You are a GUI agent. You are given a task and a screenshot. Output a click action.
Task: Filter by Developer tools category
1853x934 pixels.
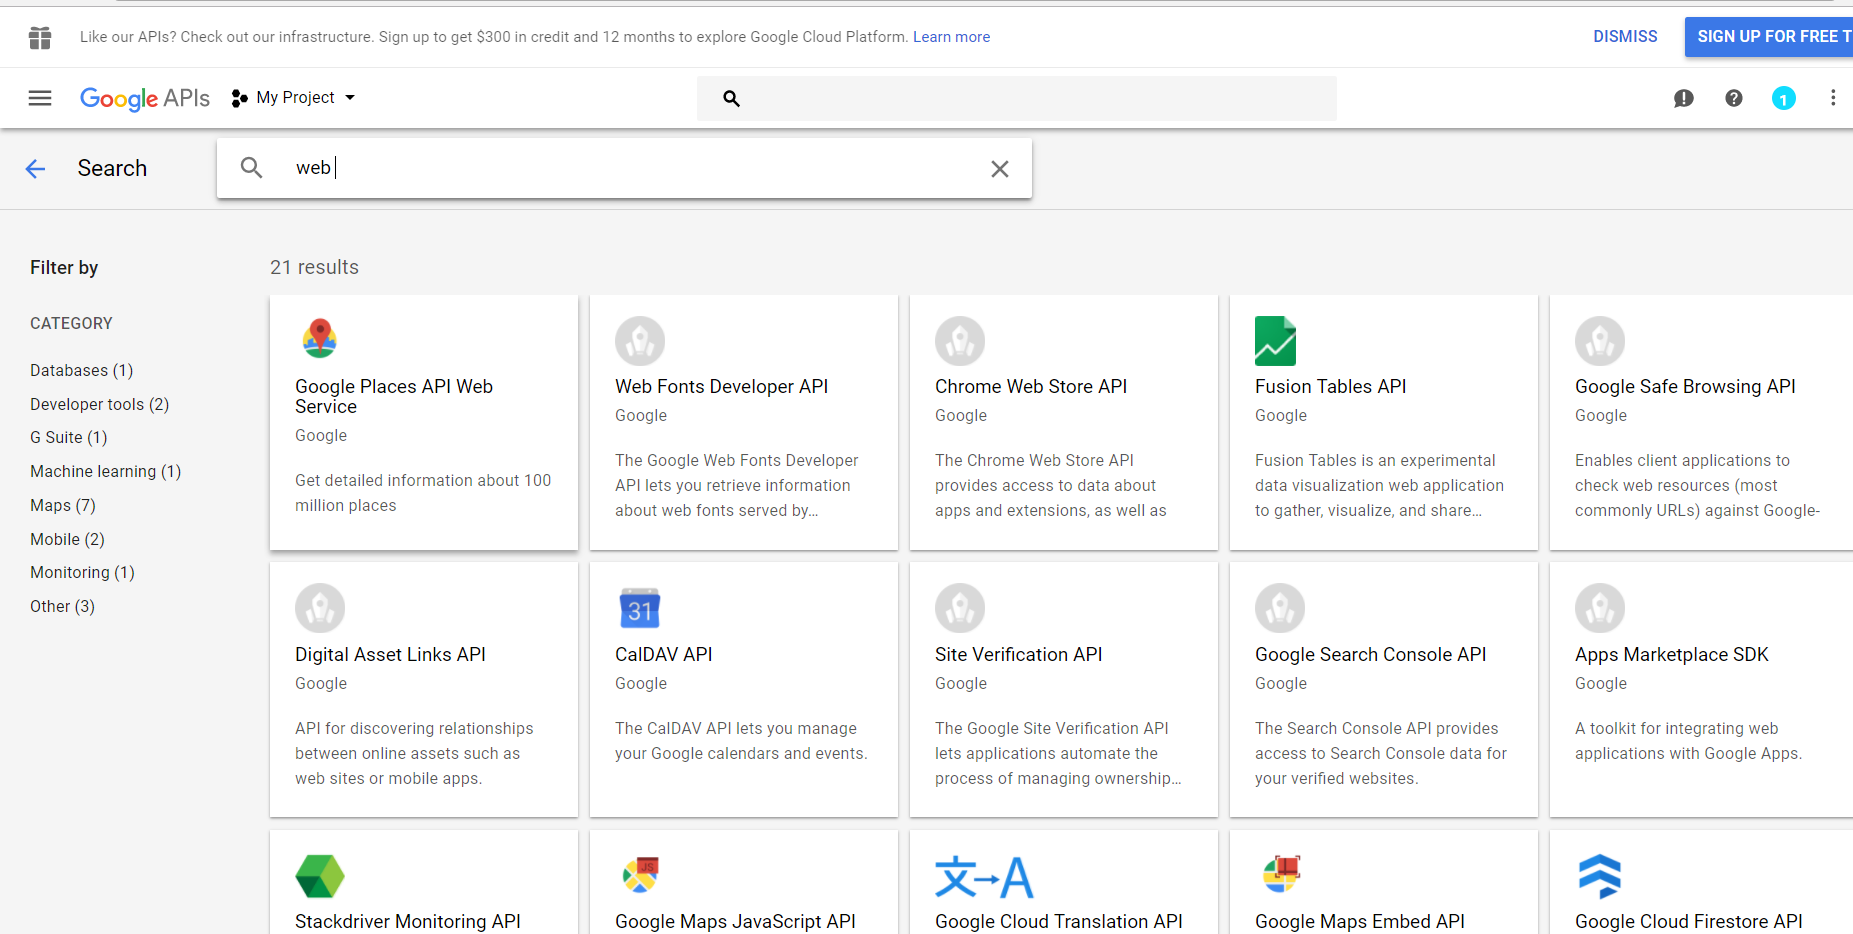tap(99, 404)
